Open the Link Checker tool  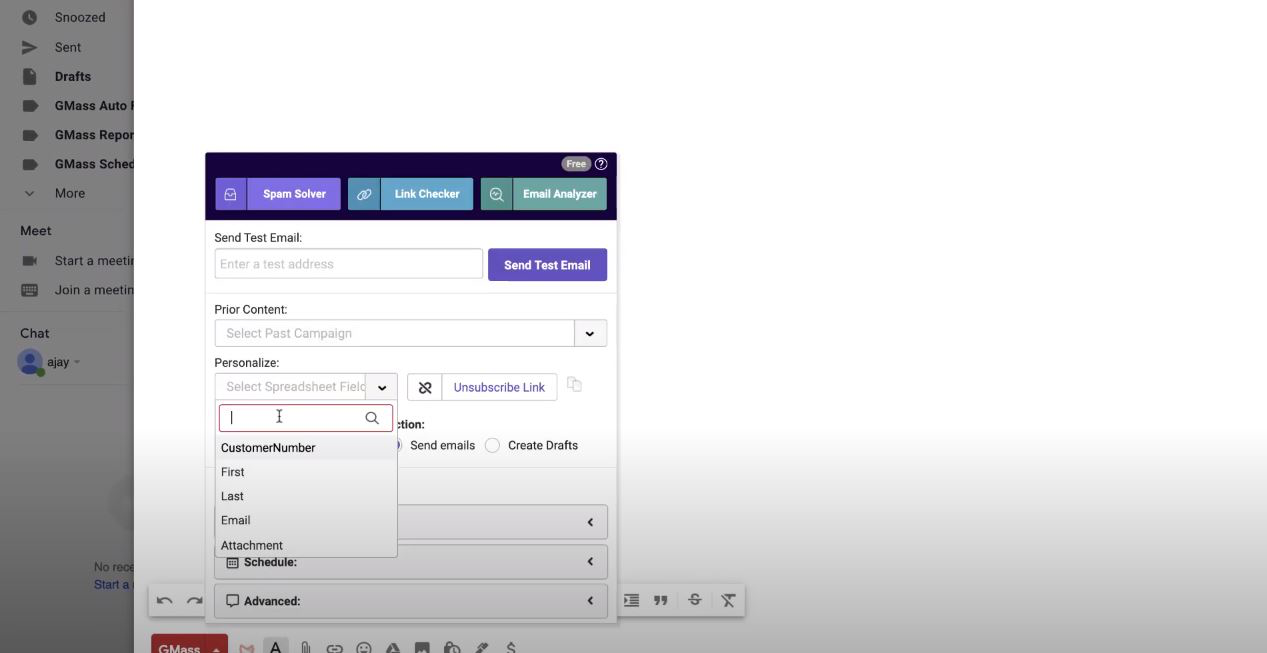pos(410,194)
